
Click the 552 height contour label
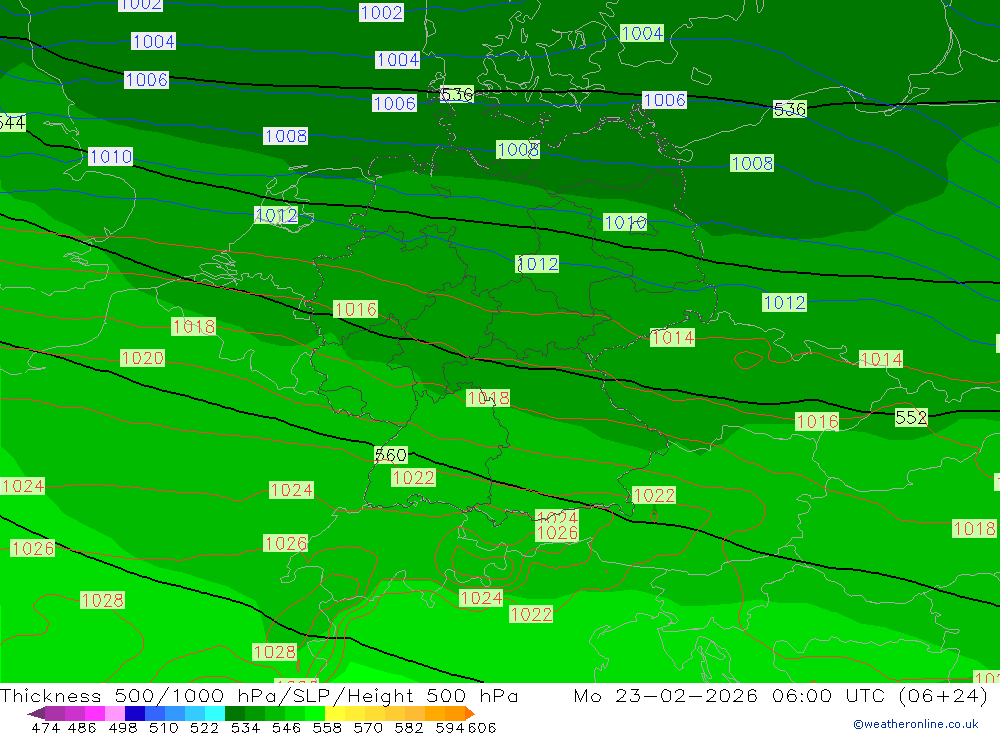[x=911, y=417]
